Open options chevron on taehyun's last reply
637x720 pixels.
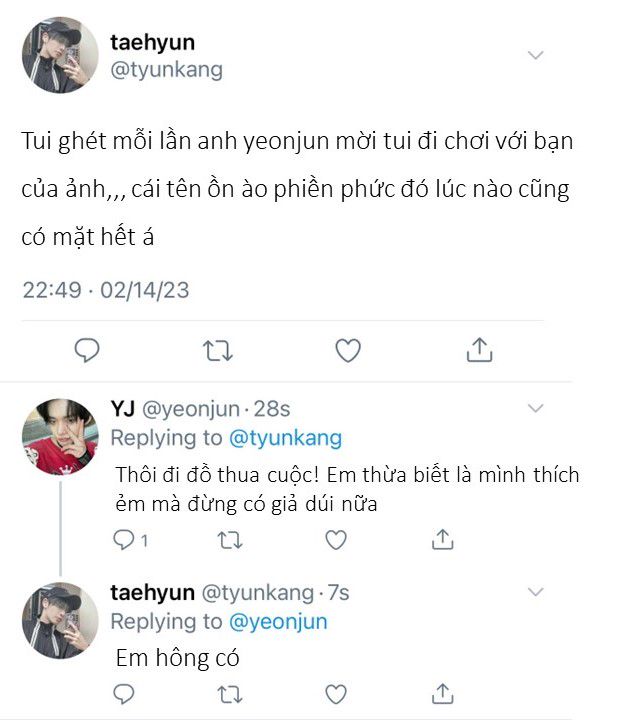[x=536, y=592]
